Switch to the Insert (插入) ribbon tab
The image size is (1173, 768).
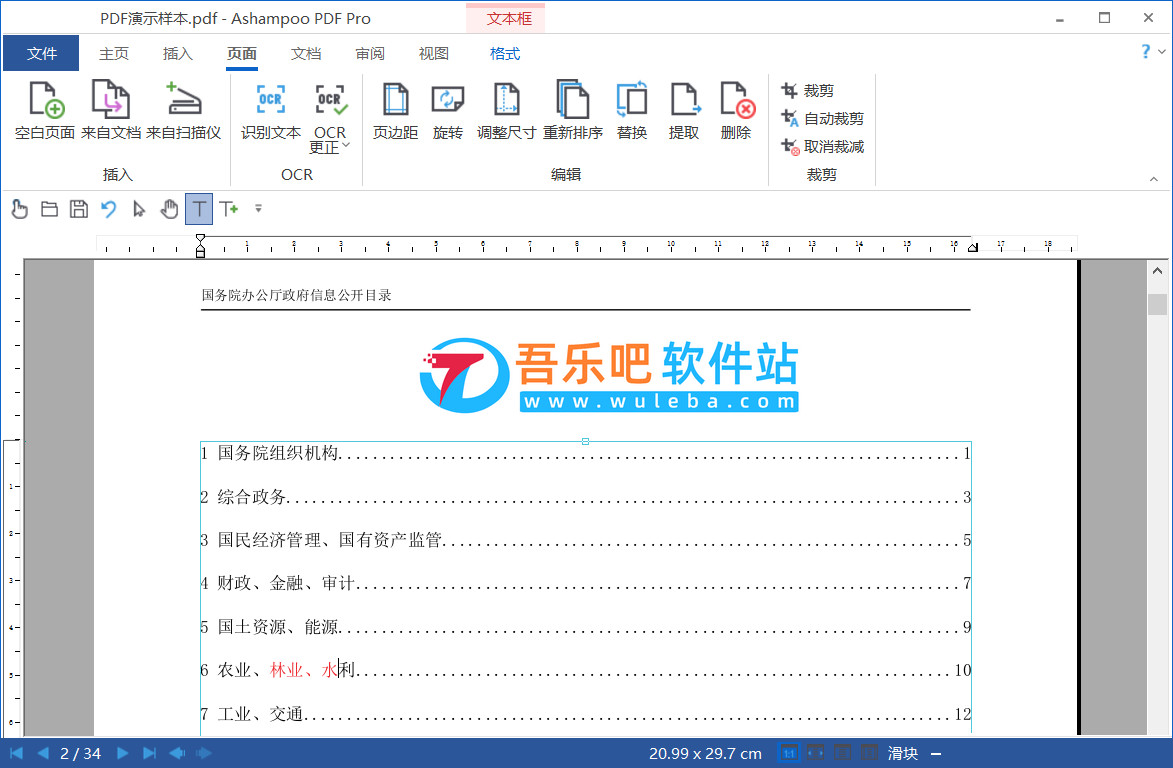coord(177,53)
